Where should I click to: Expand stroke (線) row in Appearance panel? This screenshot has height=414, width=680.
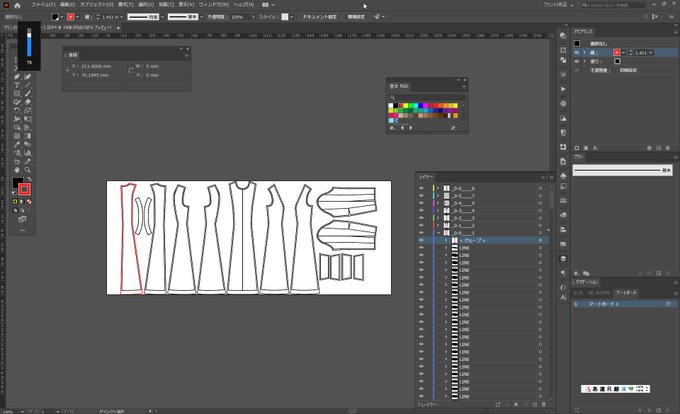click(584, 52)
